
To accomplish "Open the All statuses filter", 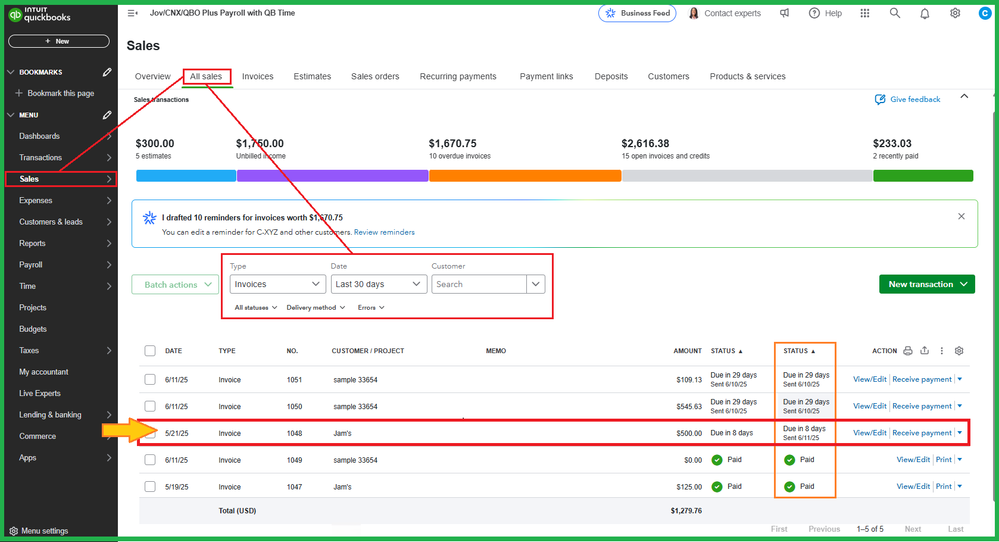I will pyautogui.click(x=255, y=308).
